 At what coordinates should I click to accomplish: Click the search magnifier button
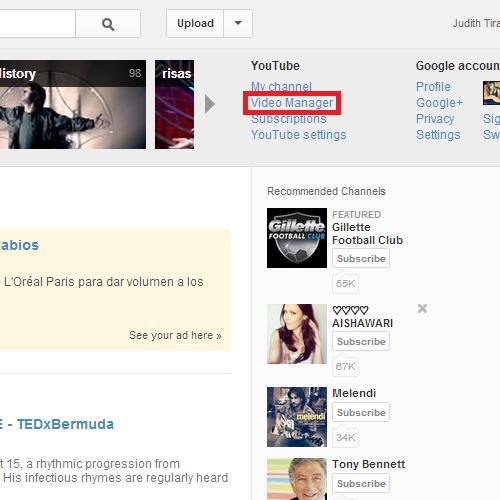108,23
